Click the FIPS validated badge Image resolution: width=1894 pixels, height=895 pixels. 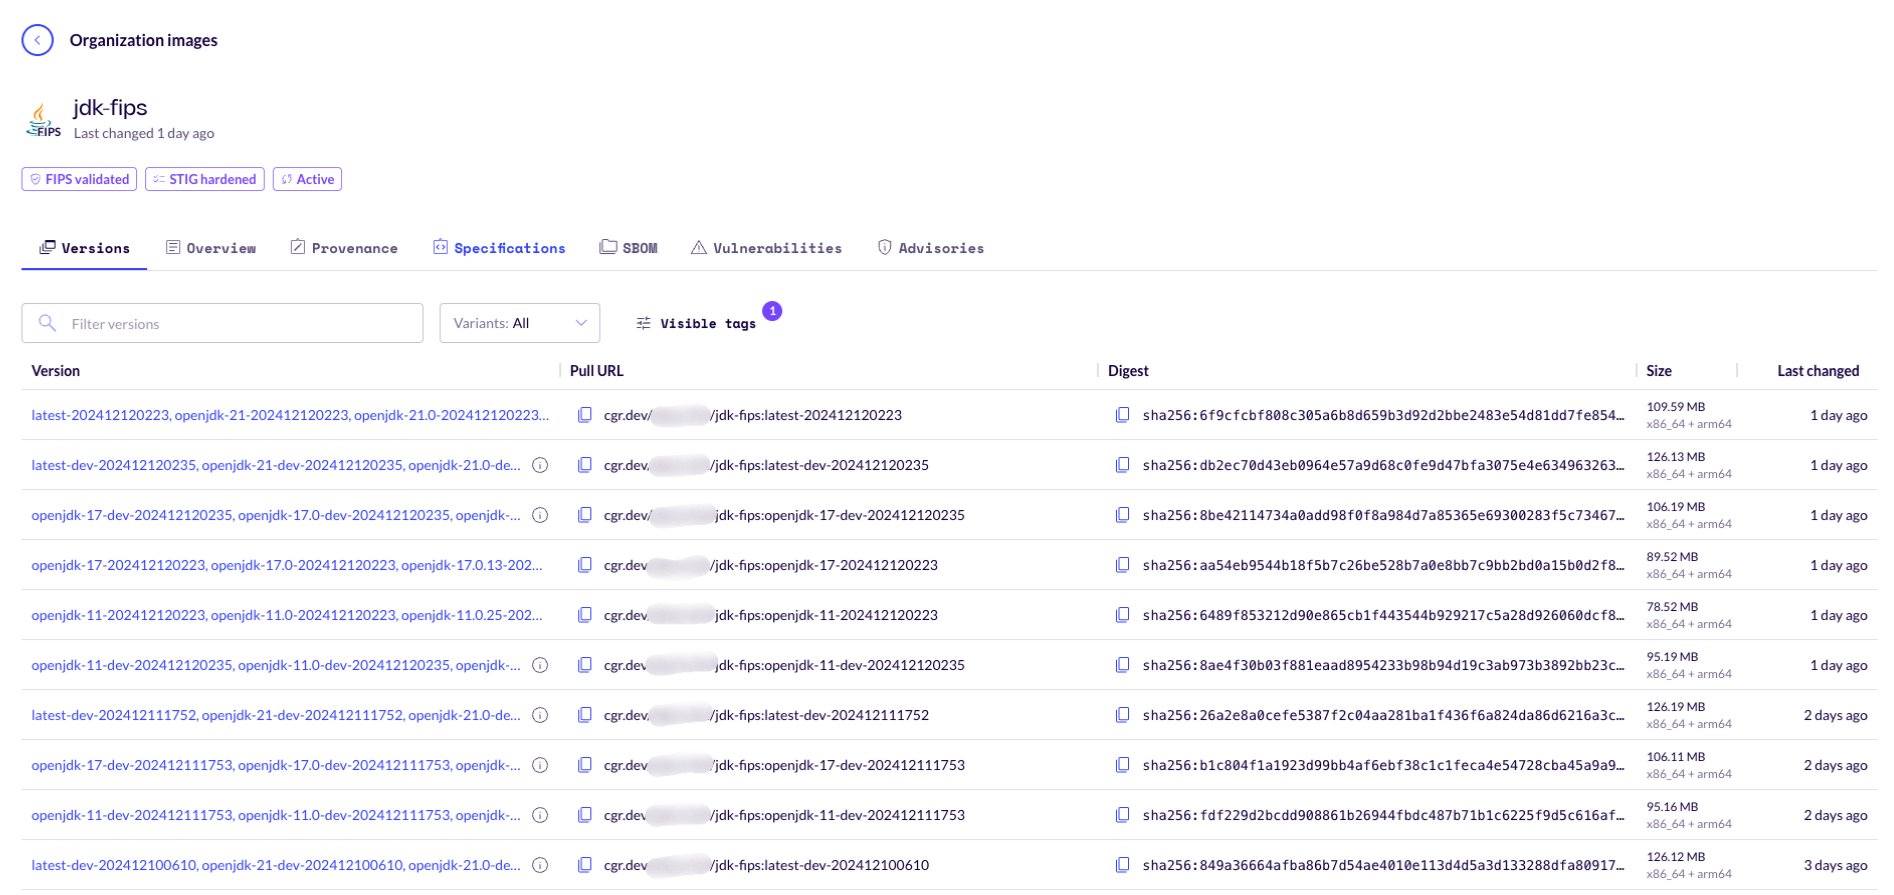[79, 179]
